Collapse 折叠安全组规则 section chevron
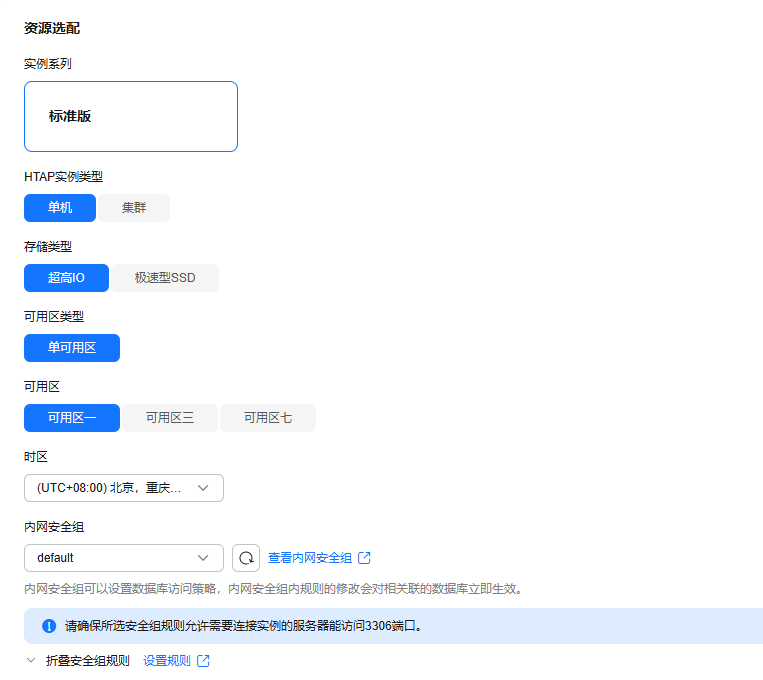763x680 pixels. (31, 661)
